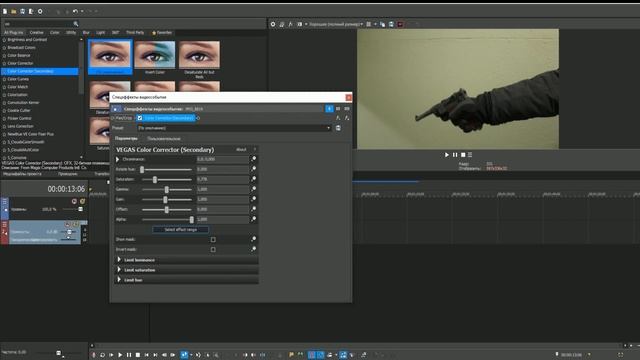Select Color Curves in plug-in list

[18, 79]
